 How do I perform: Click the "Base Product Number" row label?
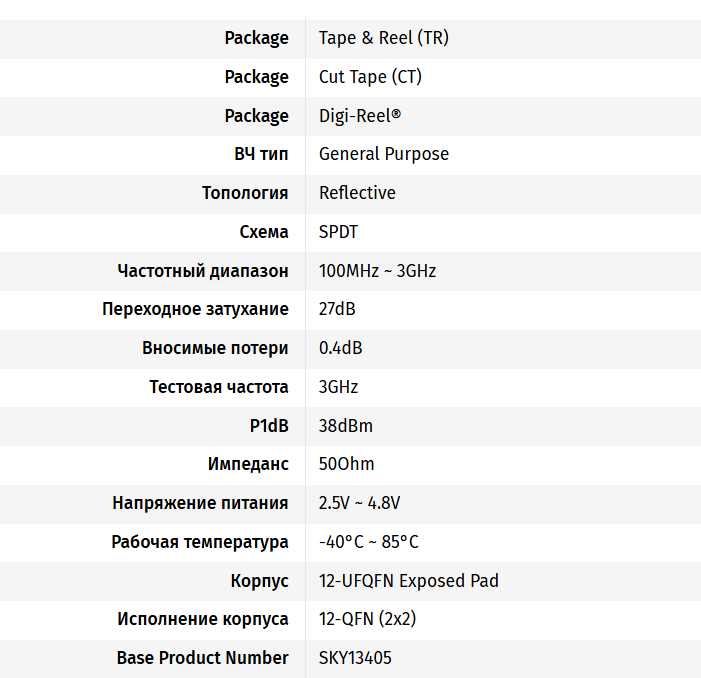(203, 658)
